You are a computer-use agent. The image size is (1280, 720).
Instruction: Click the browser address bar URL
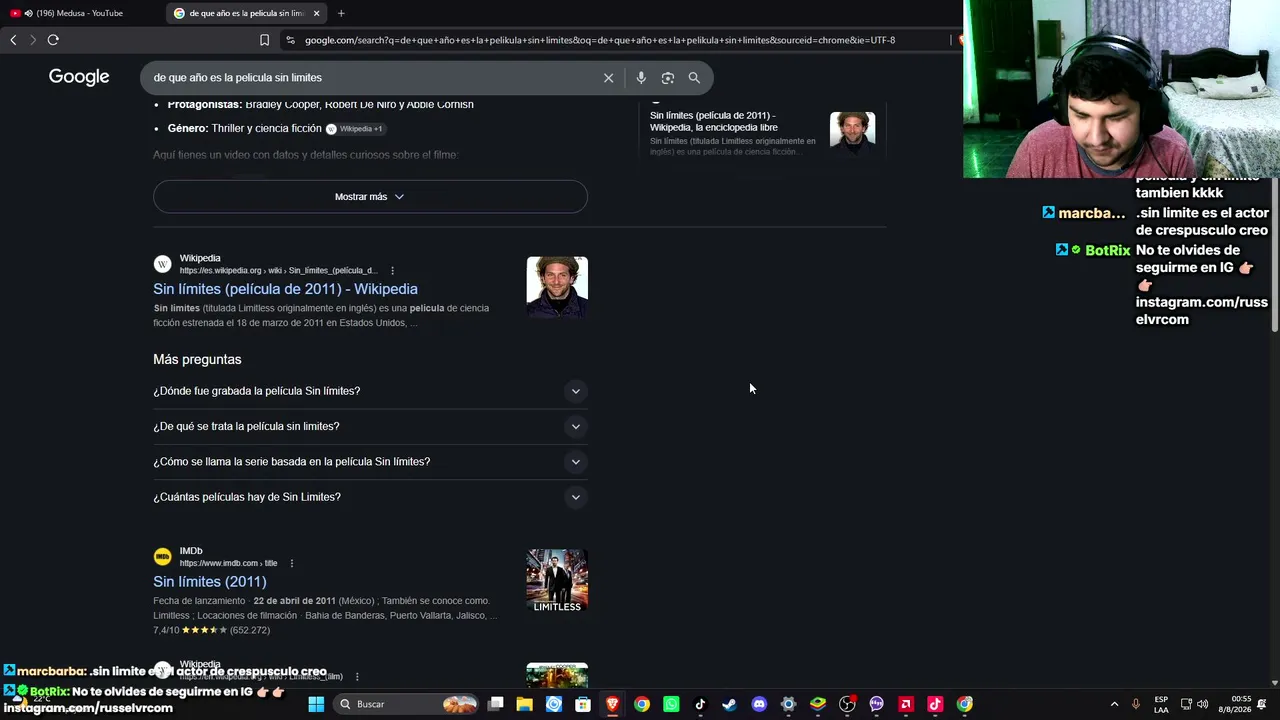600,40
